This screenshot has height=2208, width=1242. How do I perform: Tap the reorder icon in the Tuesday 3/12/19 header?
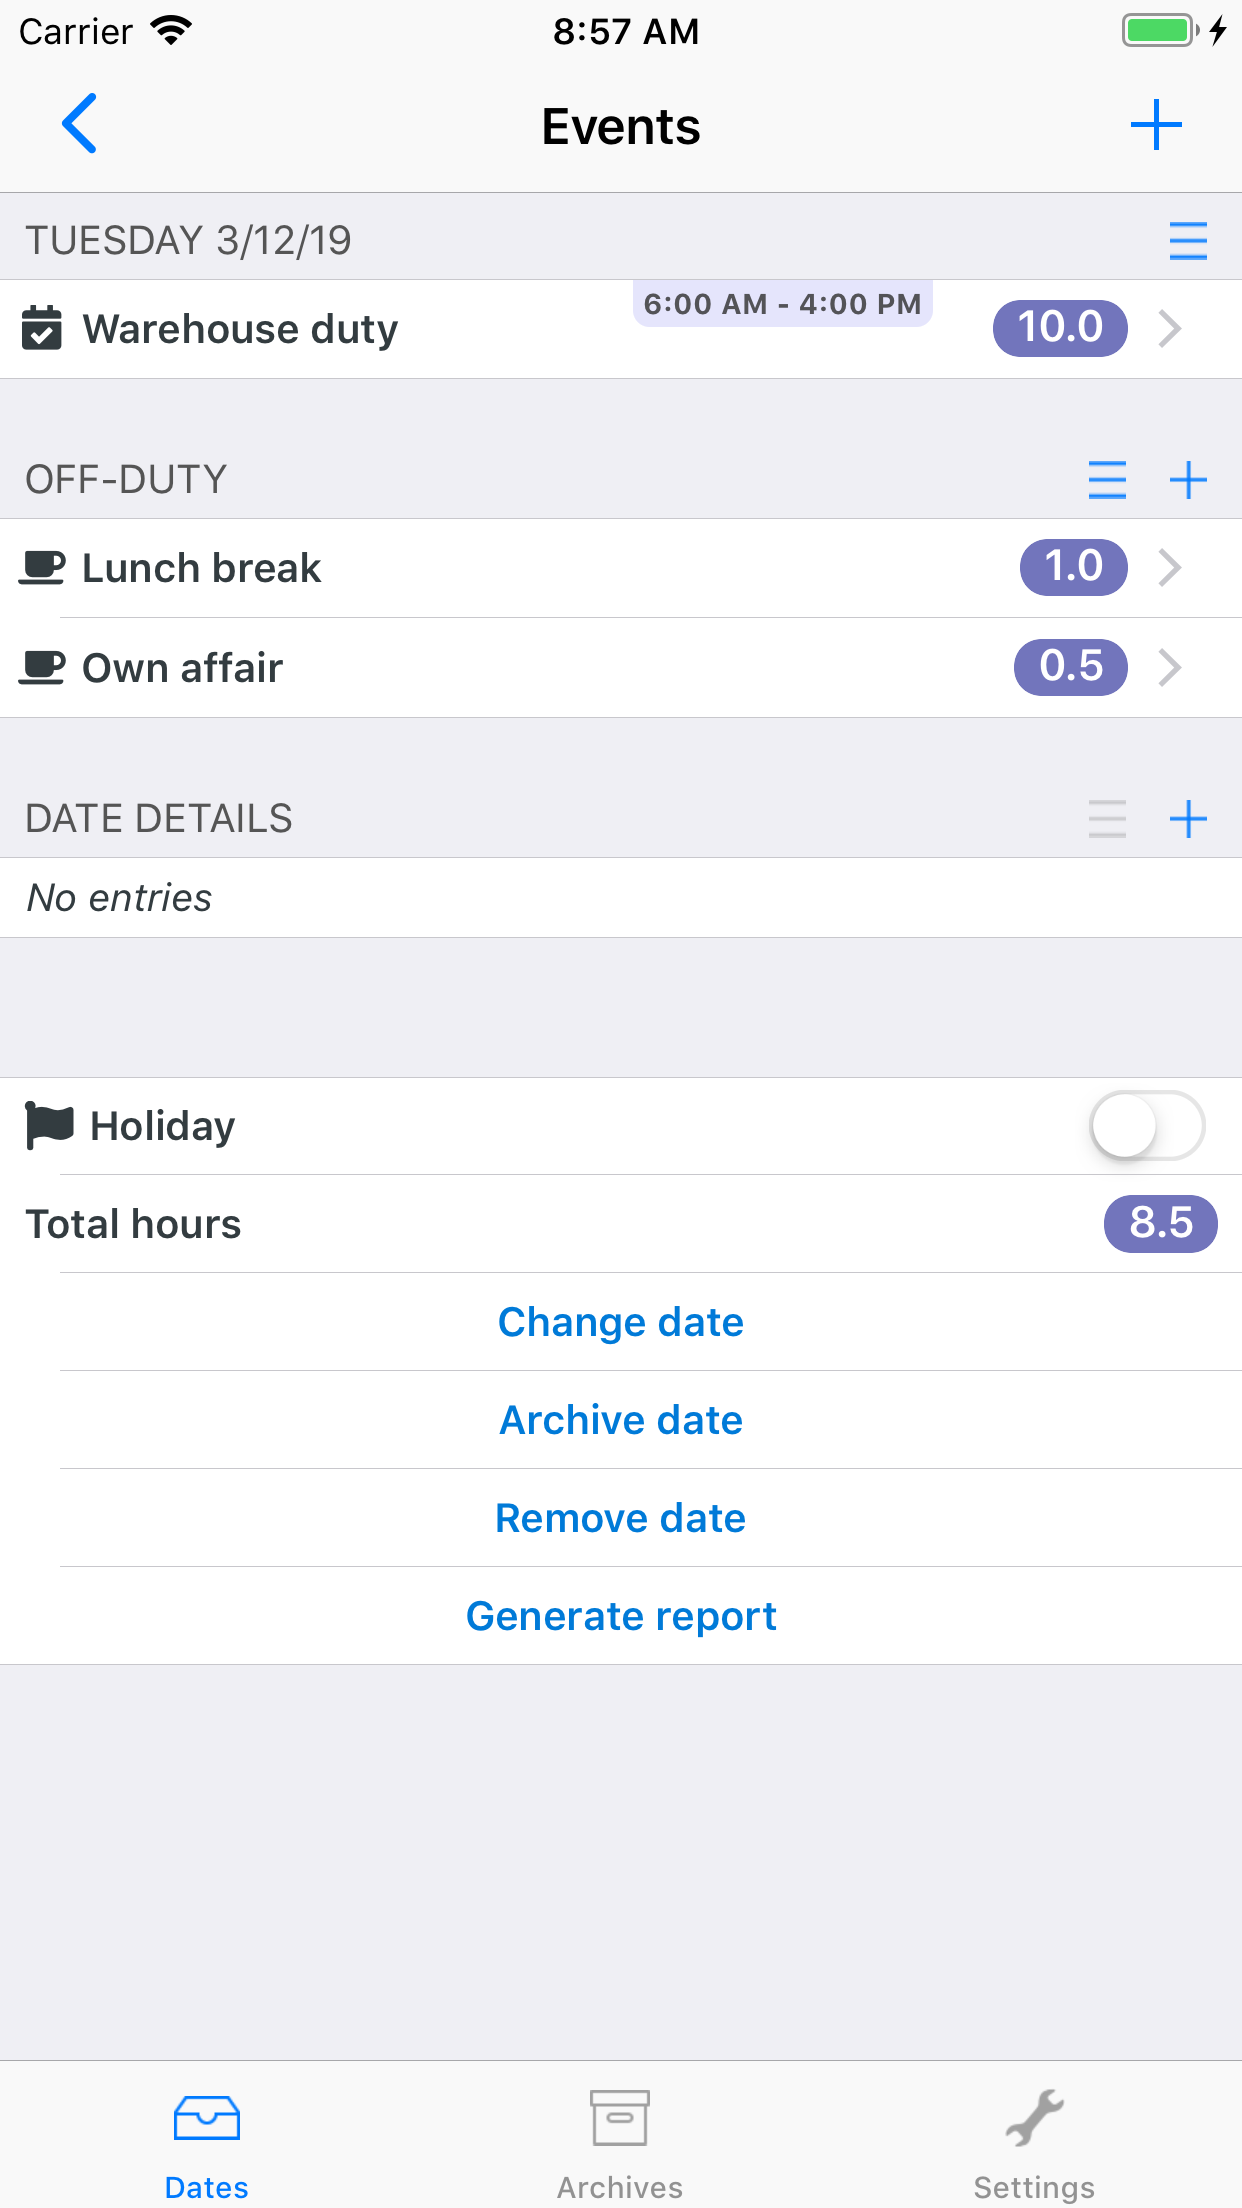point(1188,241)
